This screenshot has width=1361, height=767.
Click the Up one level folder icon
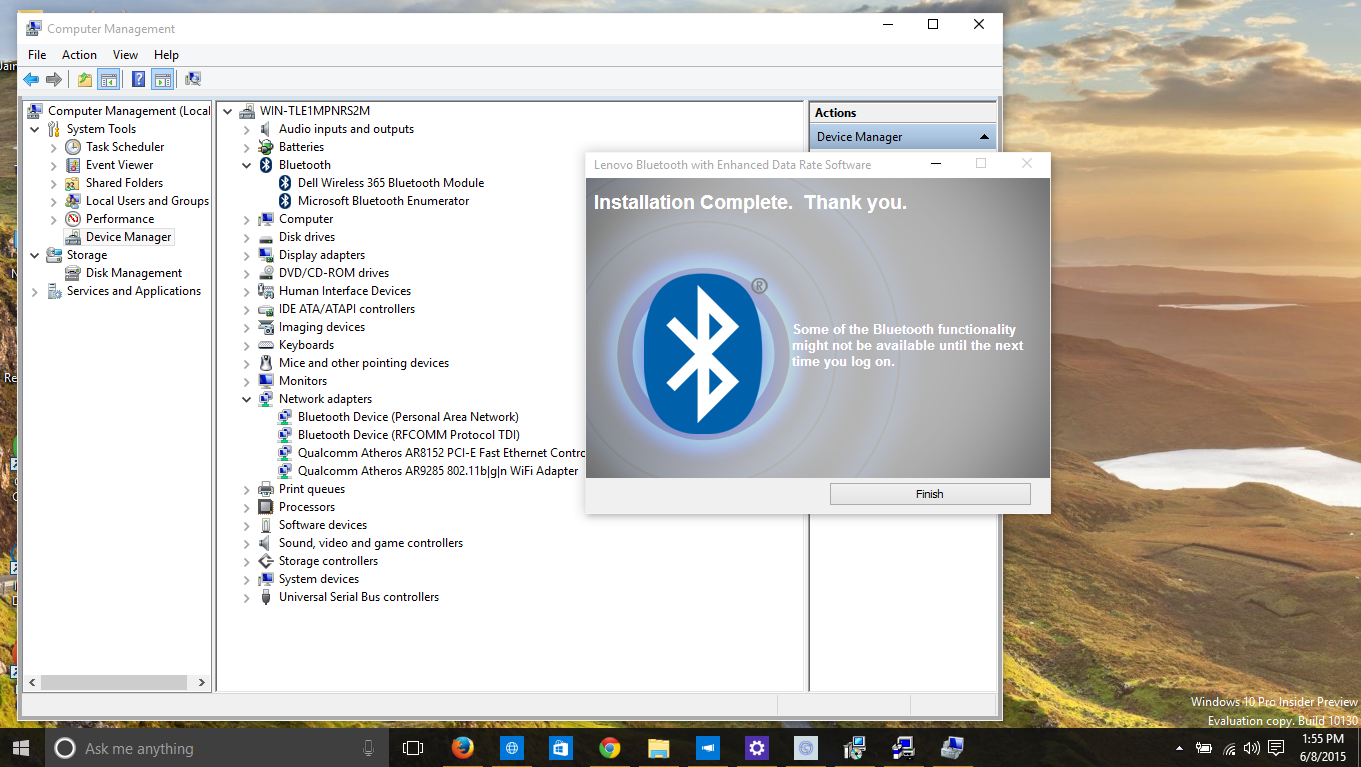pos(85,80)
